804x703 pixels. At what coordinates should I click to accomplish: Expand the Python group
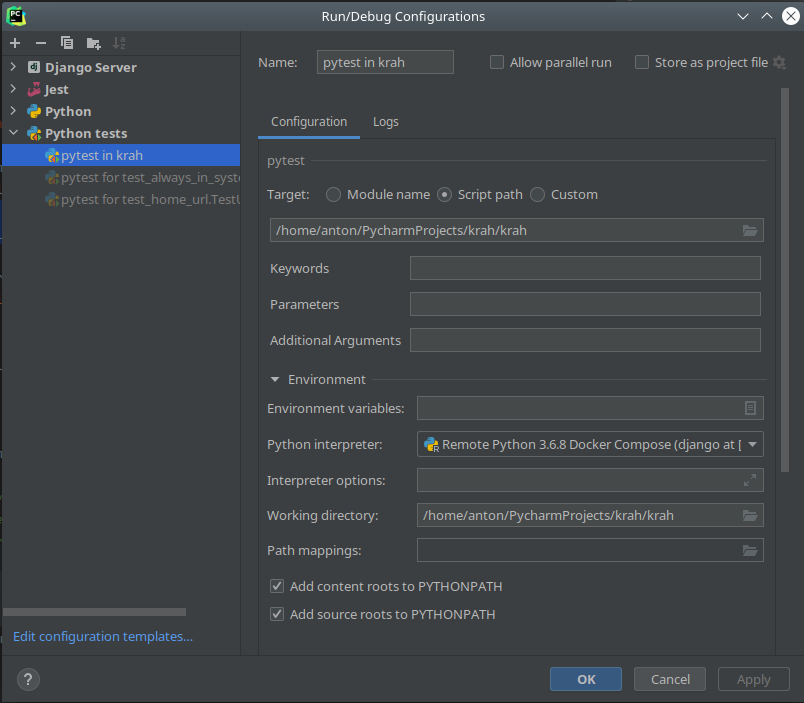[x=13, y=111]
